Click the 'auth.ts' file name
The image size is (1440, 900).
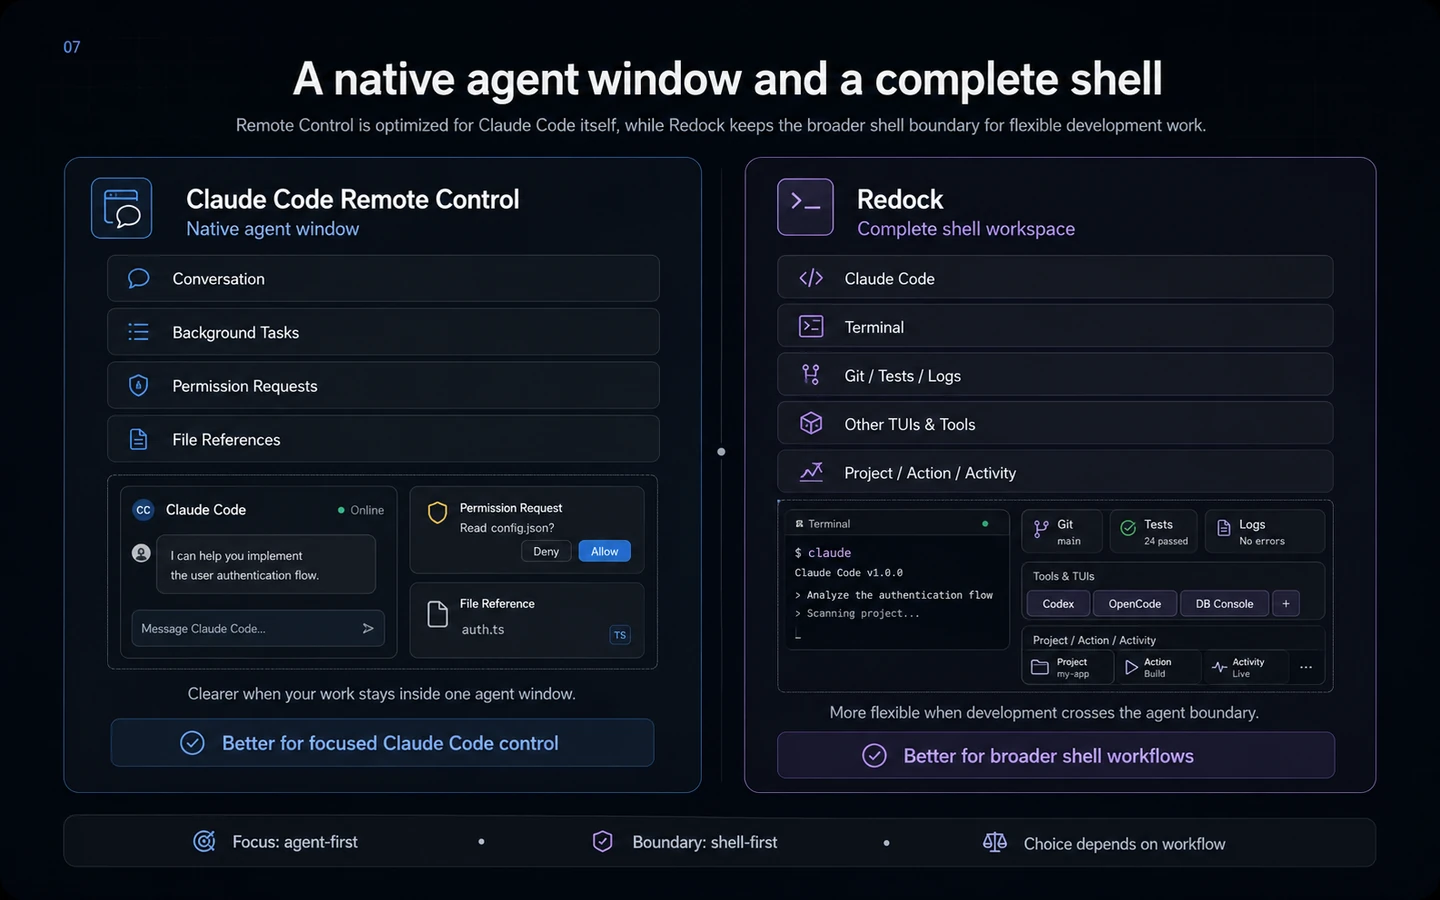483,629
